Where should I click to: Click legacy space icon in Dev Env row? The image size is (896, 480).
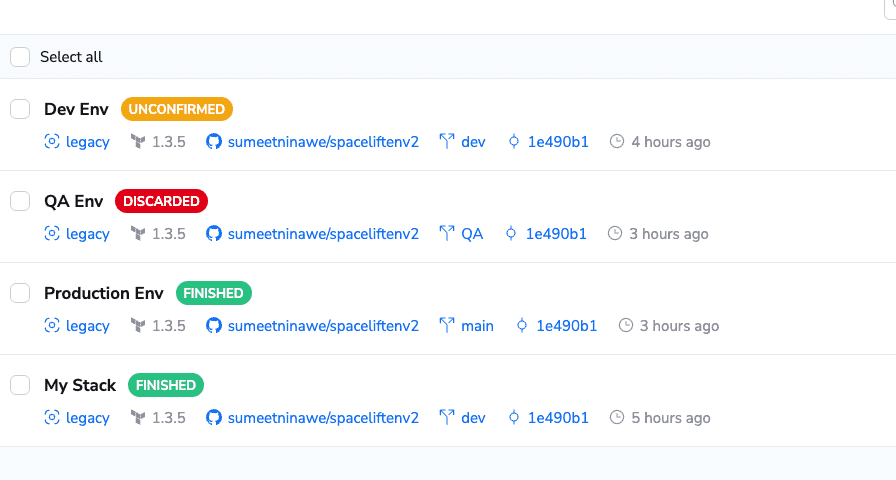(52, 141)
